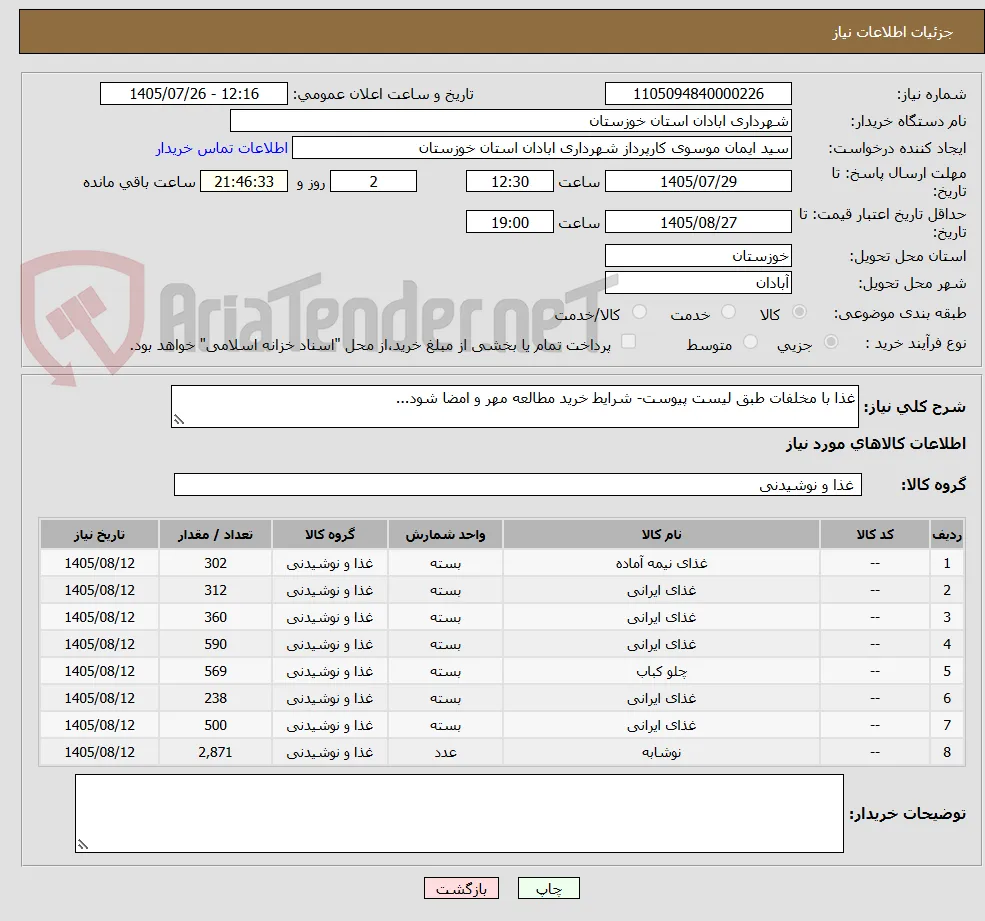This screenshot has height=921, width=985.
Task: Click the delivery province field خوزستان
Action: click(x=698, y=256)
